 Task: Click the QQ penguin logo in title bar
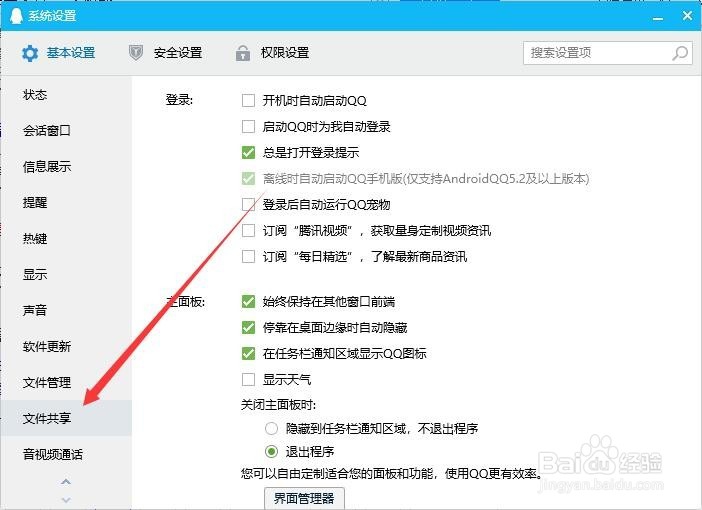point(16,16)
